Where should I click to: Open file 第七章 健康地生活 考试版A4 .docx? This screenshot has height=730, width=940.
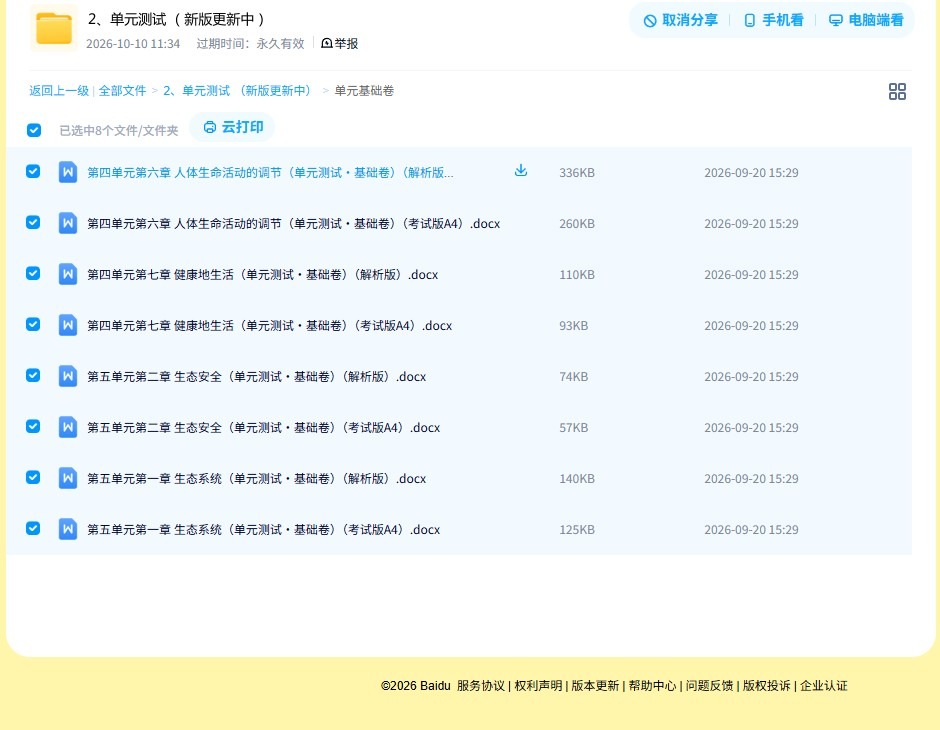269,325
